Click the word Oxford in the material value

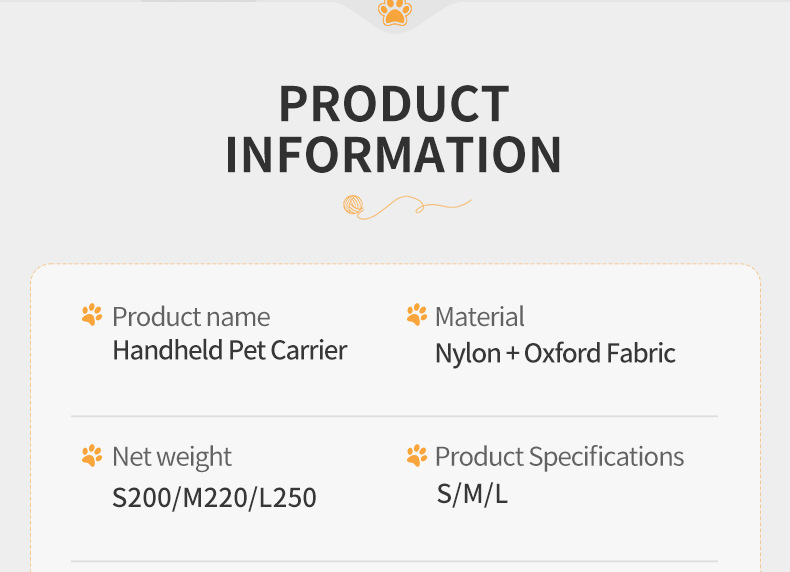[560, 353]
